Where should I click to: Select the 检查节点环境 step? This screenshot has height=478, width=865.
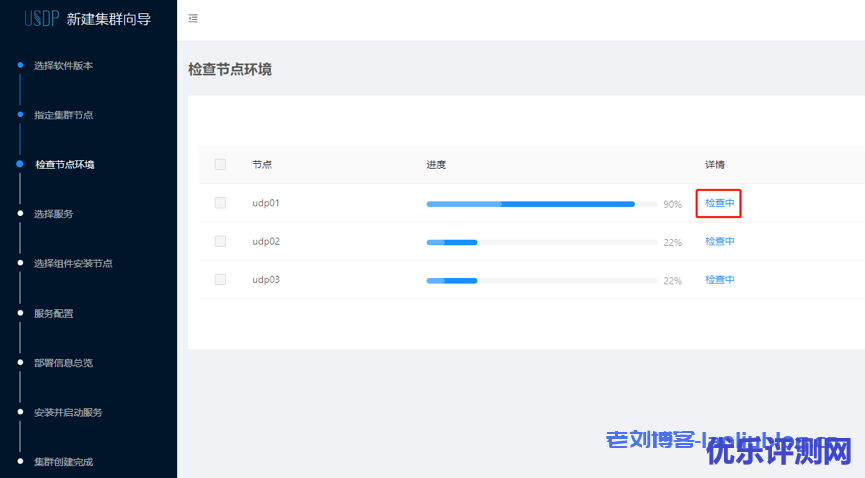[64, 165]
